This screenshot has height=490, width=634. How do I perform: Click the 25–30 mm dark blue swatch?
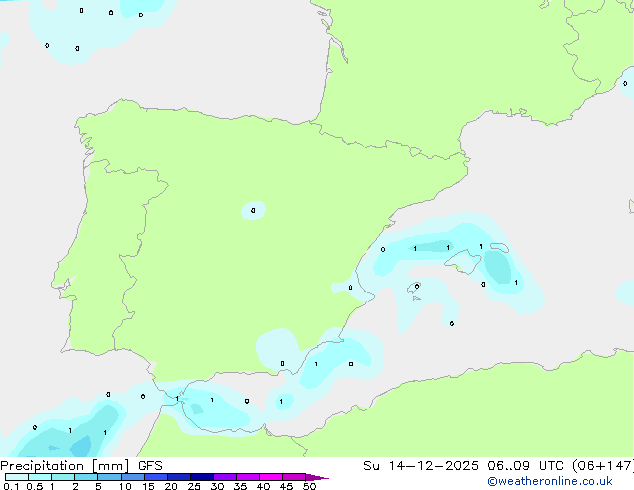(201, 477)
